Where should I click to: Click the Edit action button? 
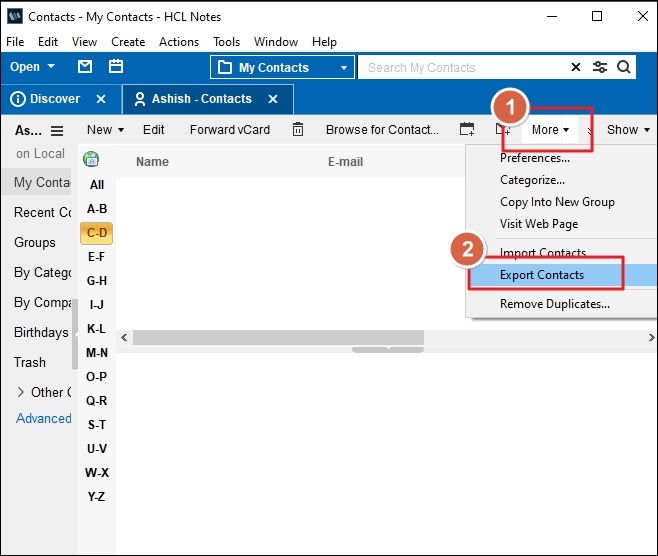154,130
